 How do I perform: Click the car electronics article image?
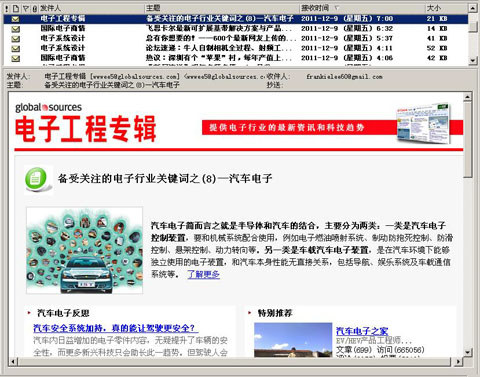click(x=85, y=251)
